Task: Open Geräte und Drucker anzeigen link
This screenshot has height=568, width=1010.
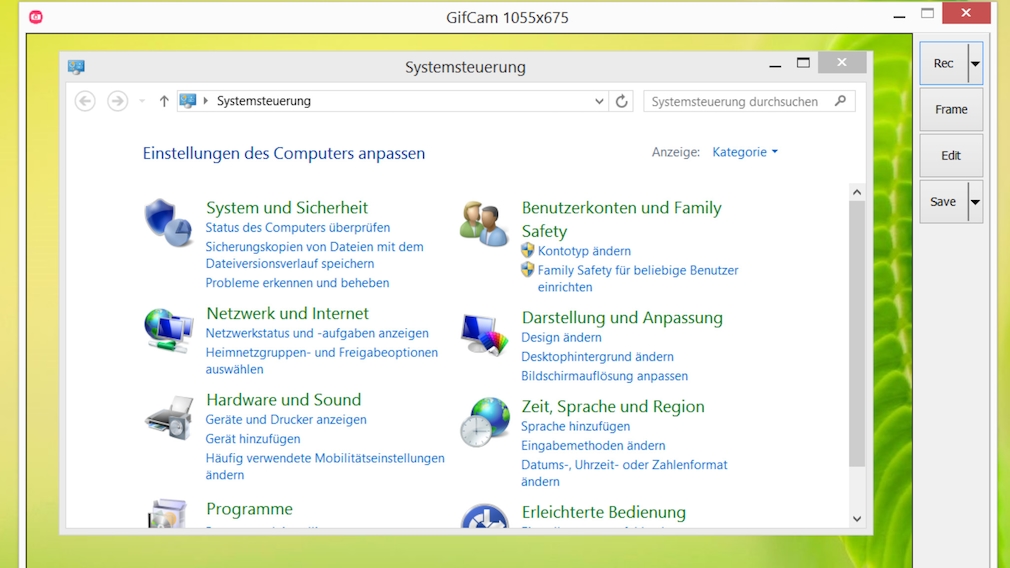Action: [x=286, y=420]
